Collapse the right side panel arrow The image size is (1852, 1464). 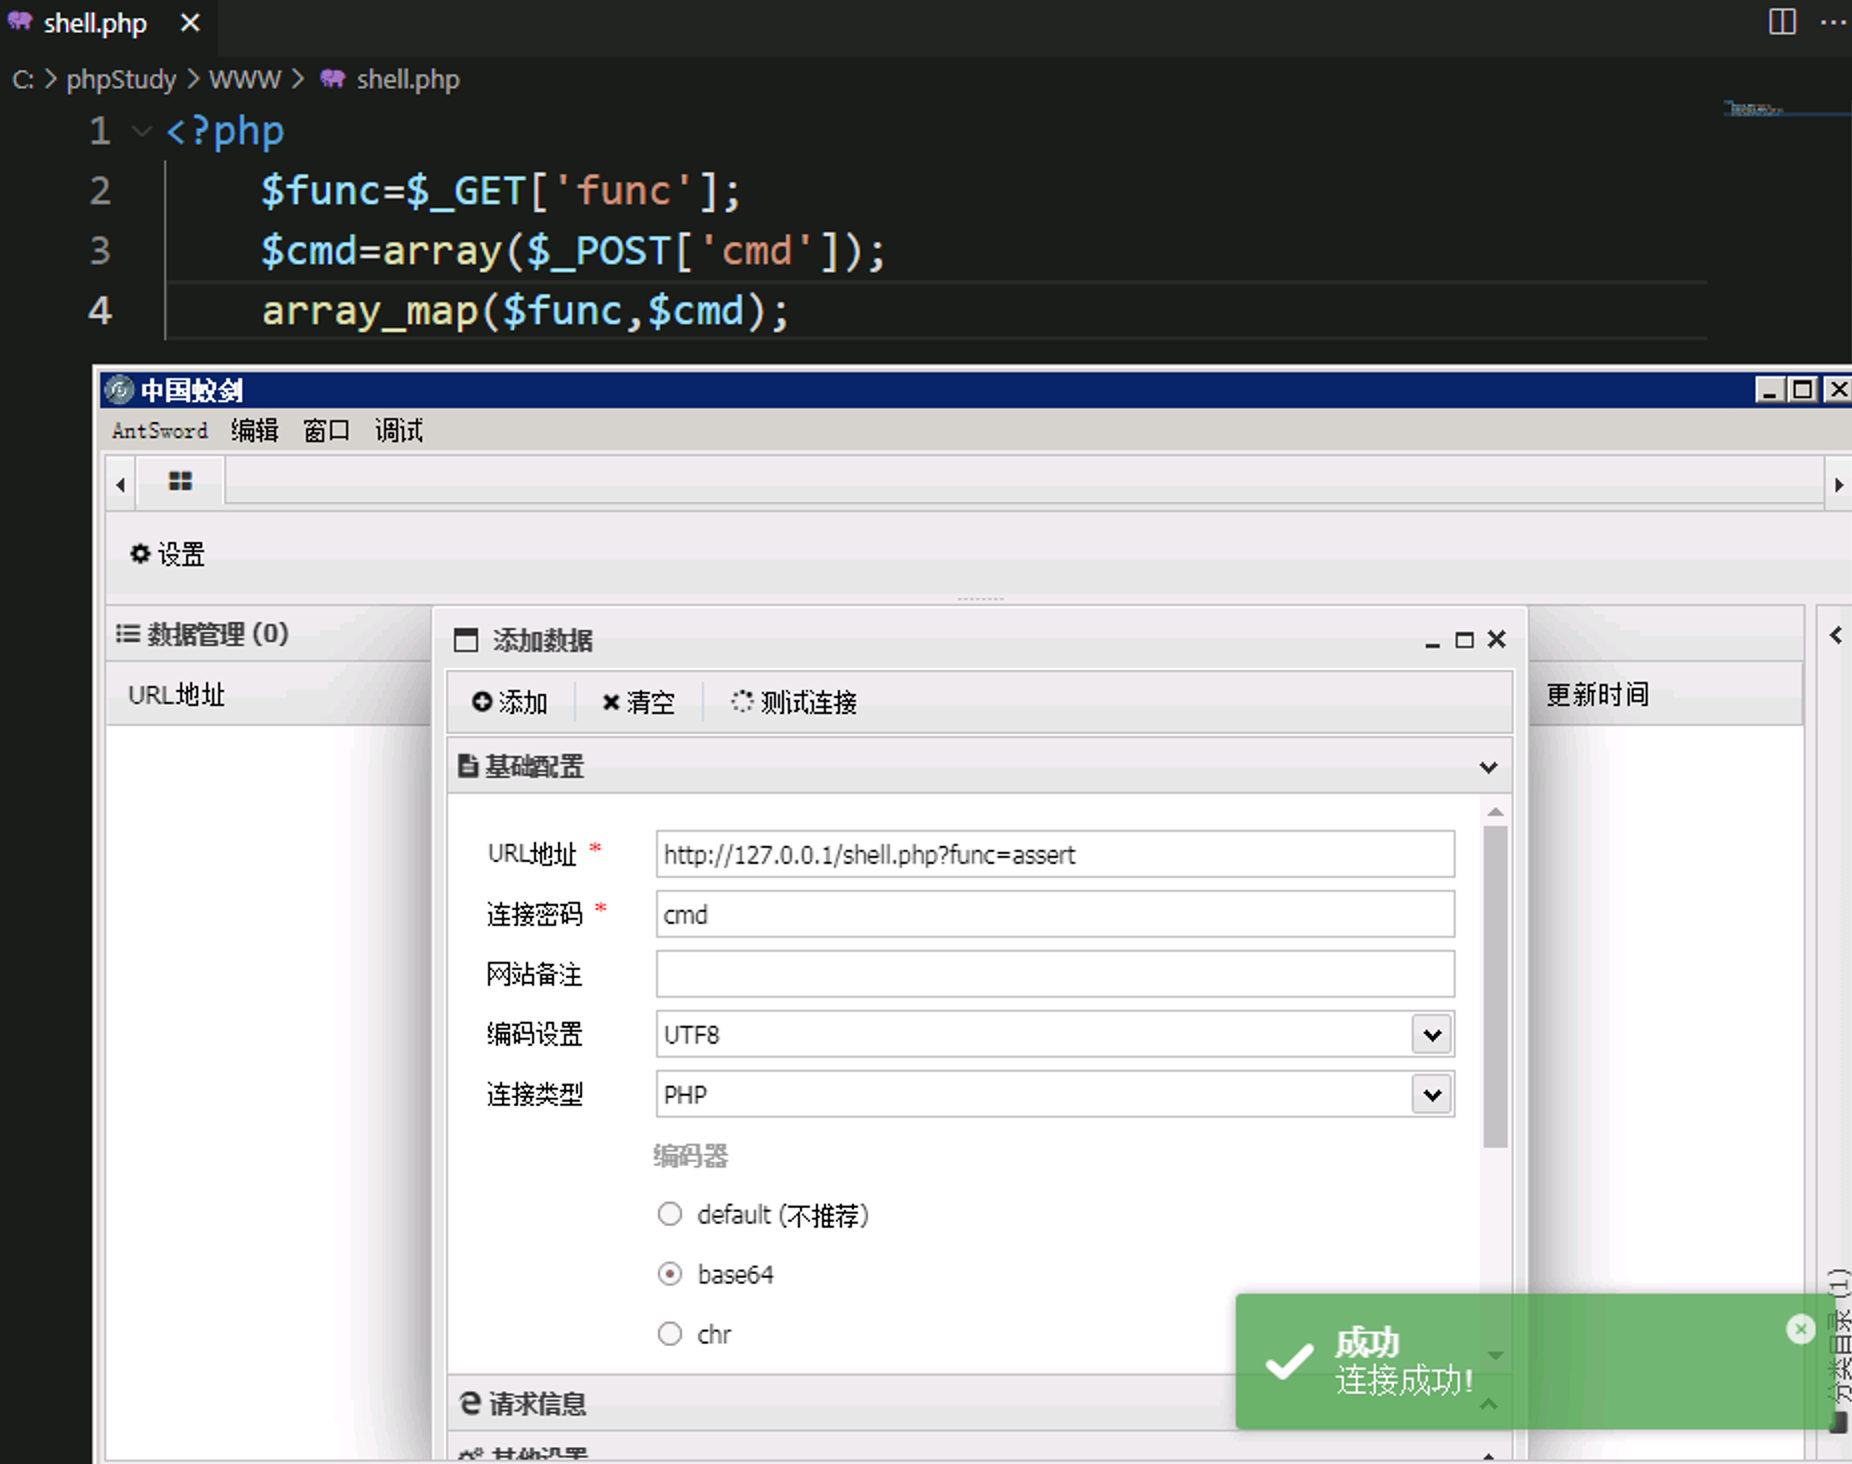pos(1836,635)
